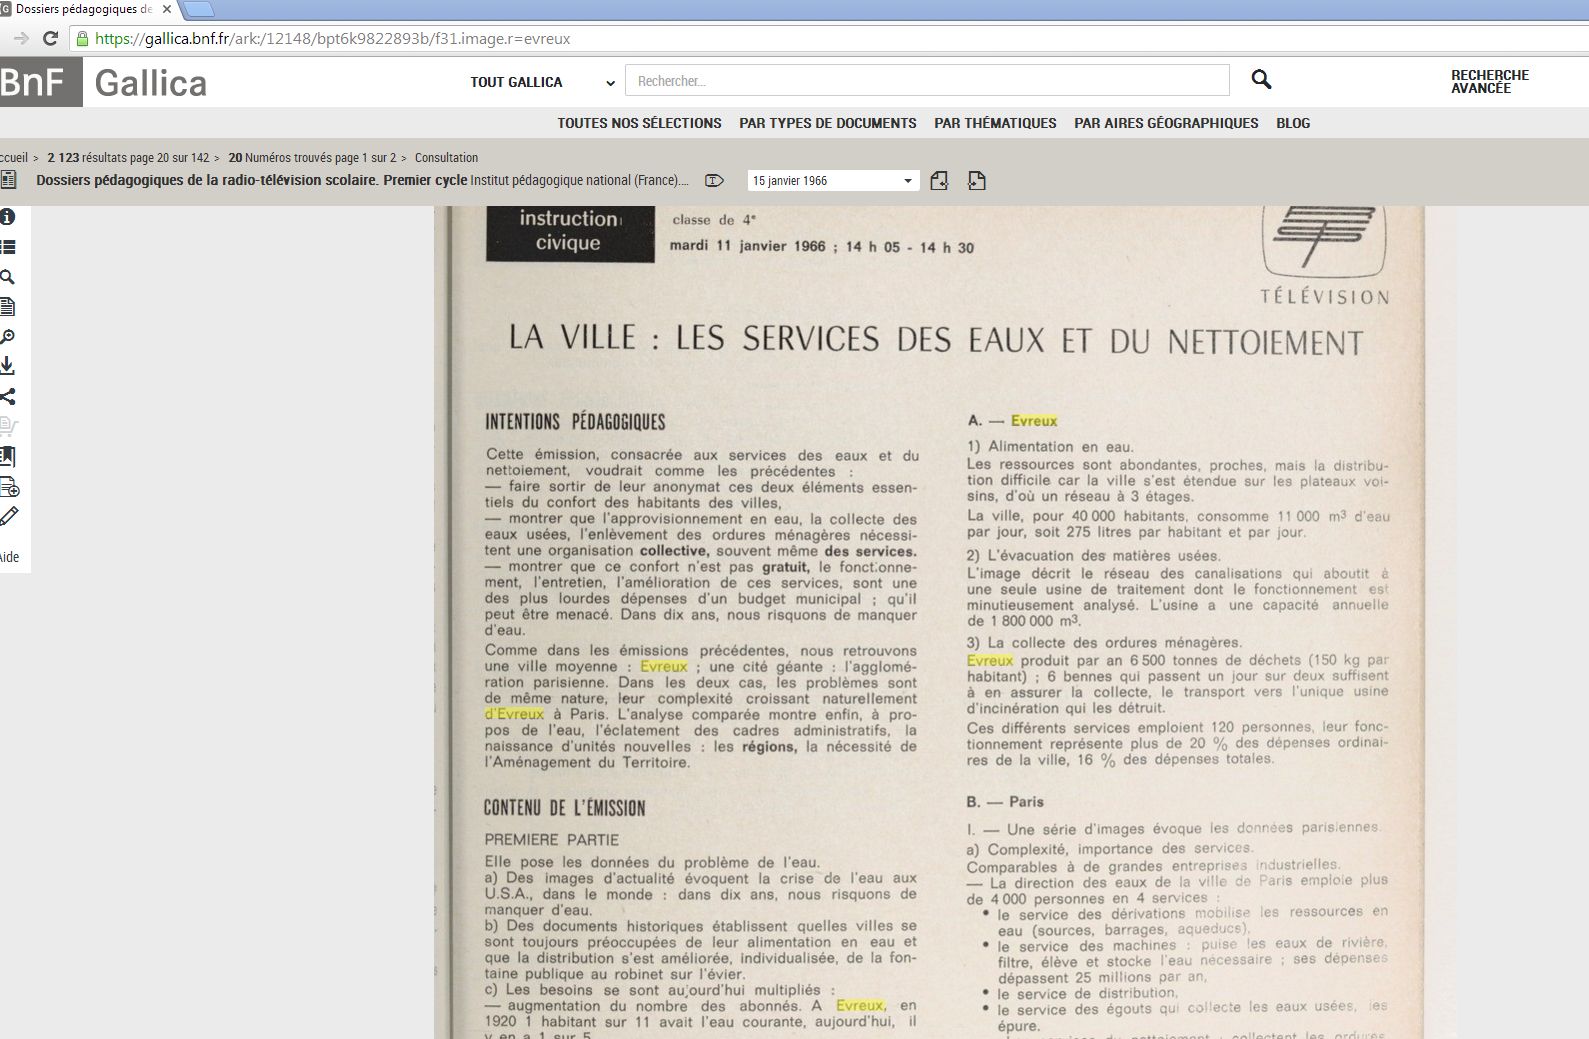
Task: Go to previous issue page icon
Action: pos(939,181)
